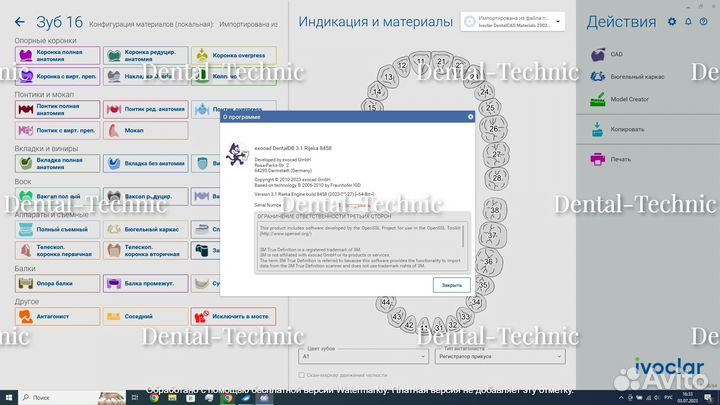Select tooth 33 on the dental chart
This screenshot has width=720, height=405.
[x=466, y=317]
